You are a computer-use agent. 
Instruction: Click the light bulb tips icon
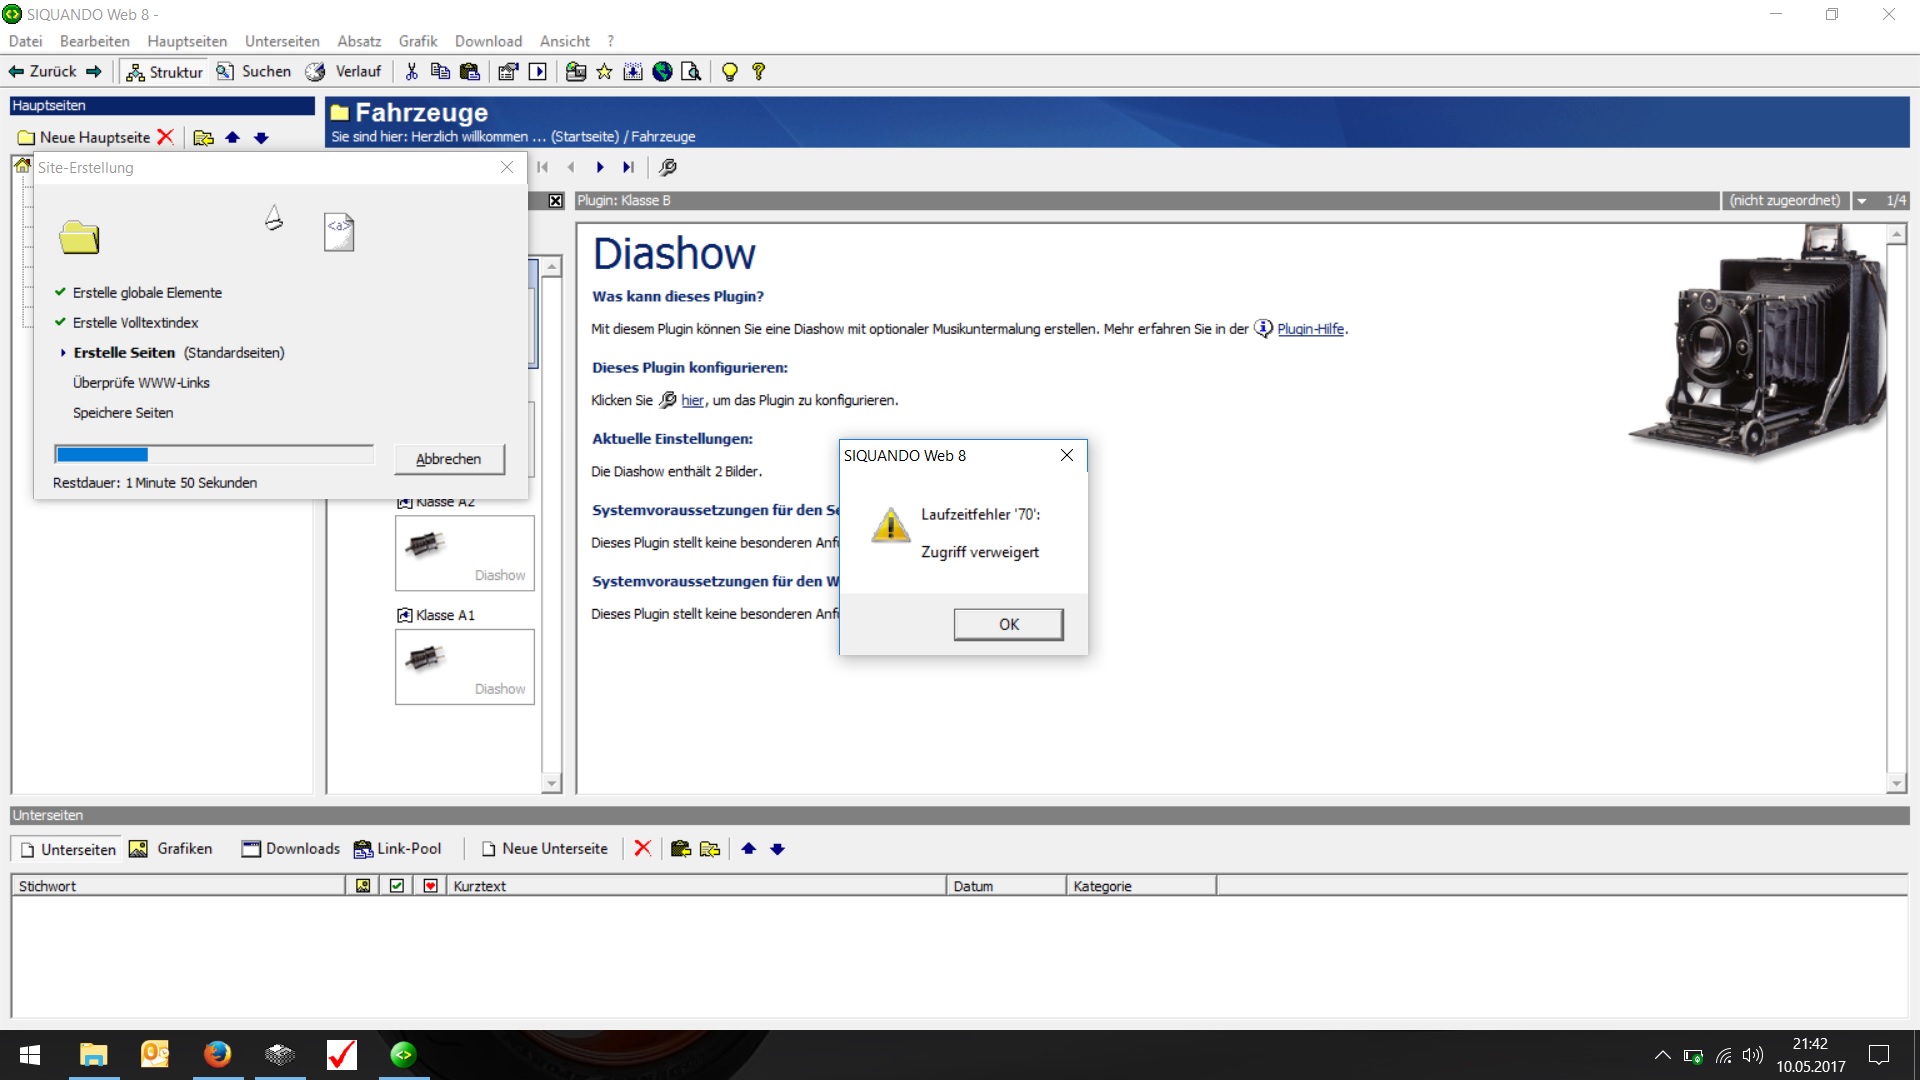coord(730,71)
